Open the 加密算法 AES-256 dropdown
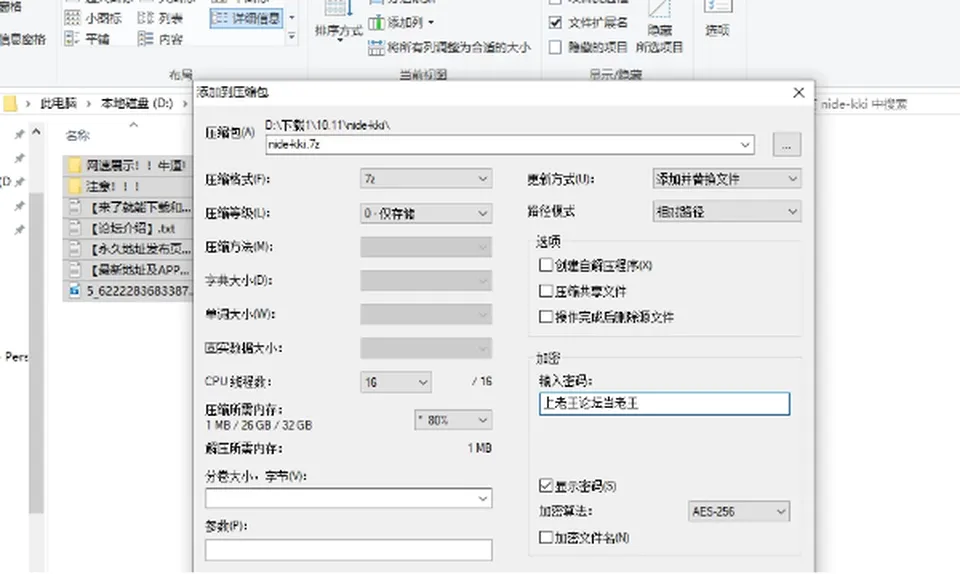The height and width of the screenshot is (574, 960). click(x=739, y=512)
